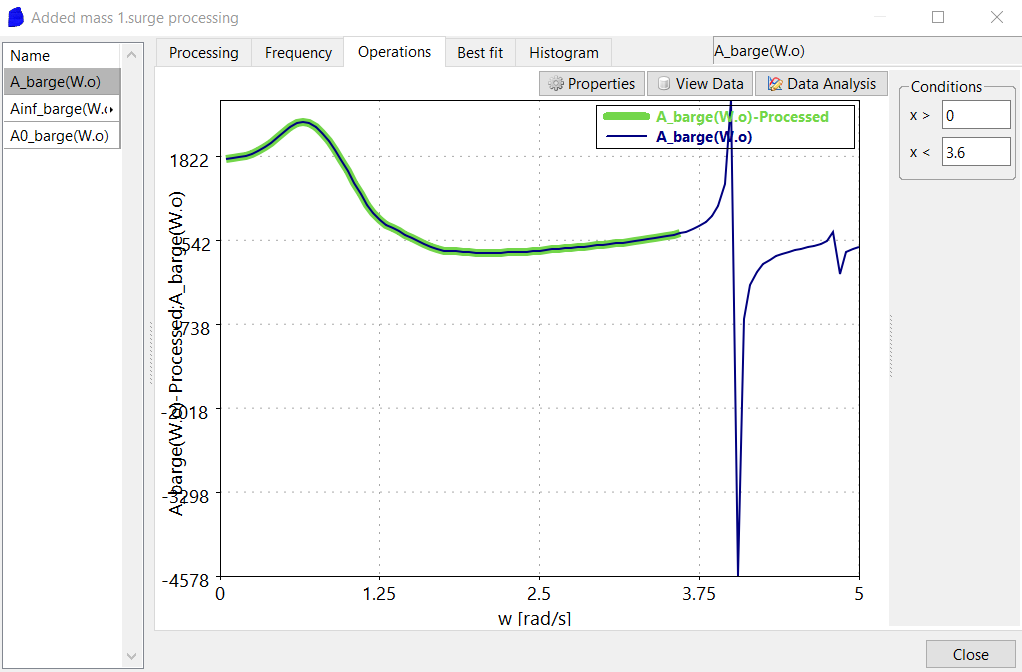Select A_barge(W.o) in the Name list
The image size is (1022, 672).
pyautogui.click(x=61, y=82)
